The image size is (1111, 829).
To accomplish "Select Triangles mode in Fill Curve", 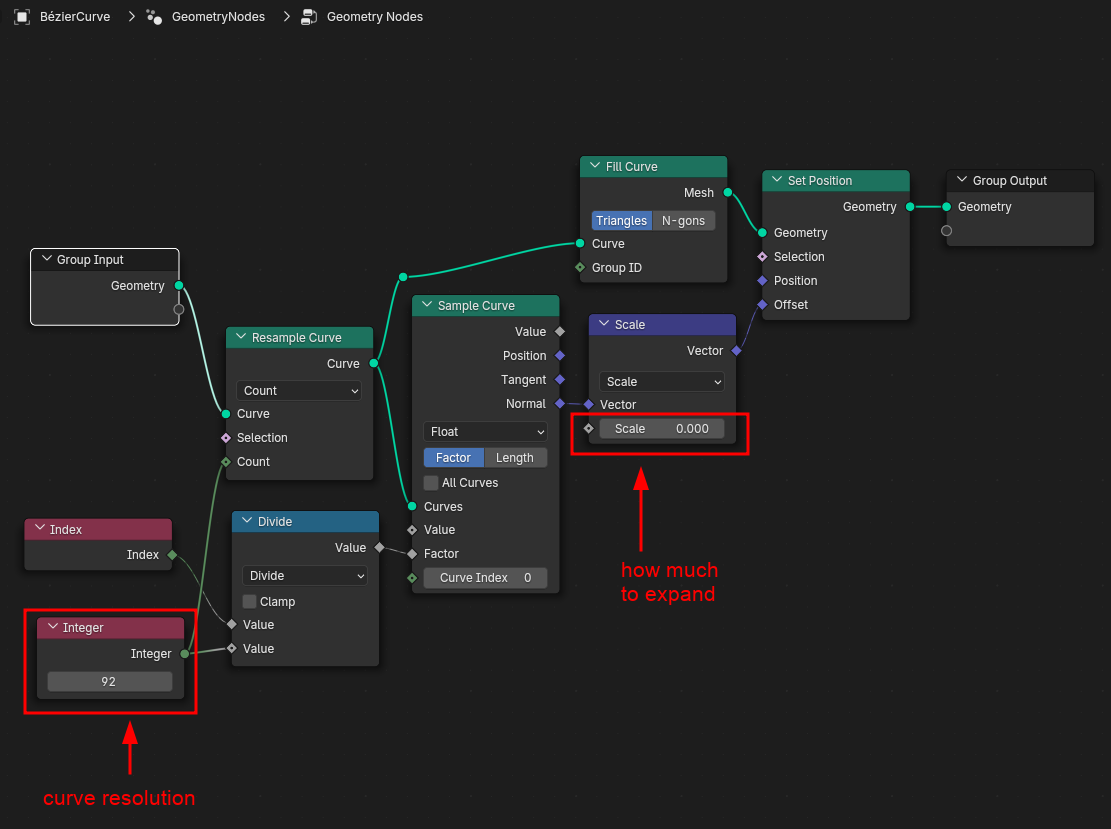I will pyautogui.click(x=621, y=221).
